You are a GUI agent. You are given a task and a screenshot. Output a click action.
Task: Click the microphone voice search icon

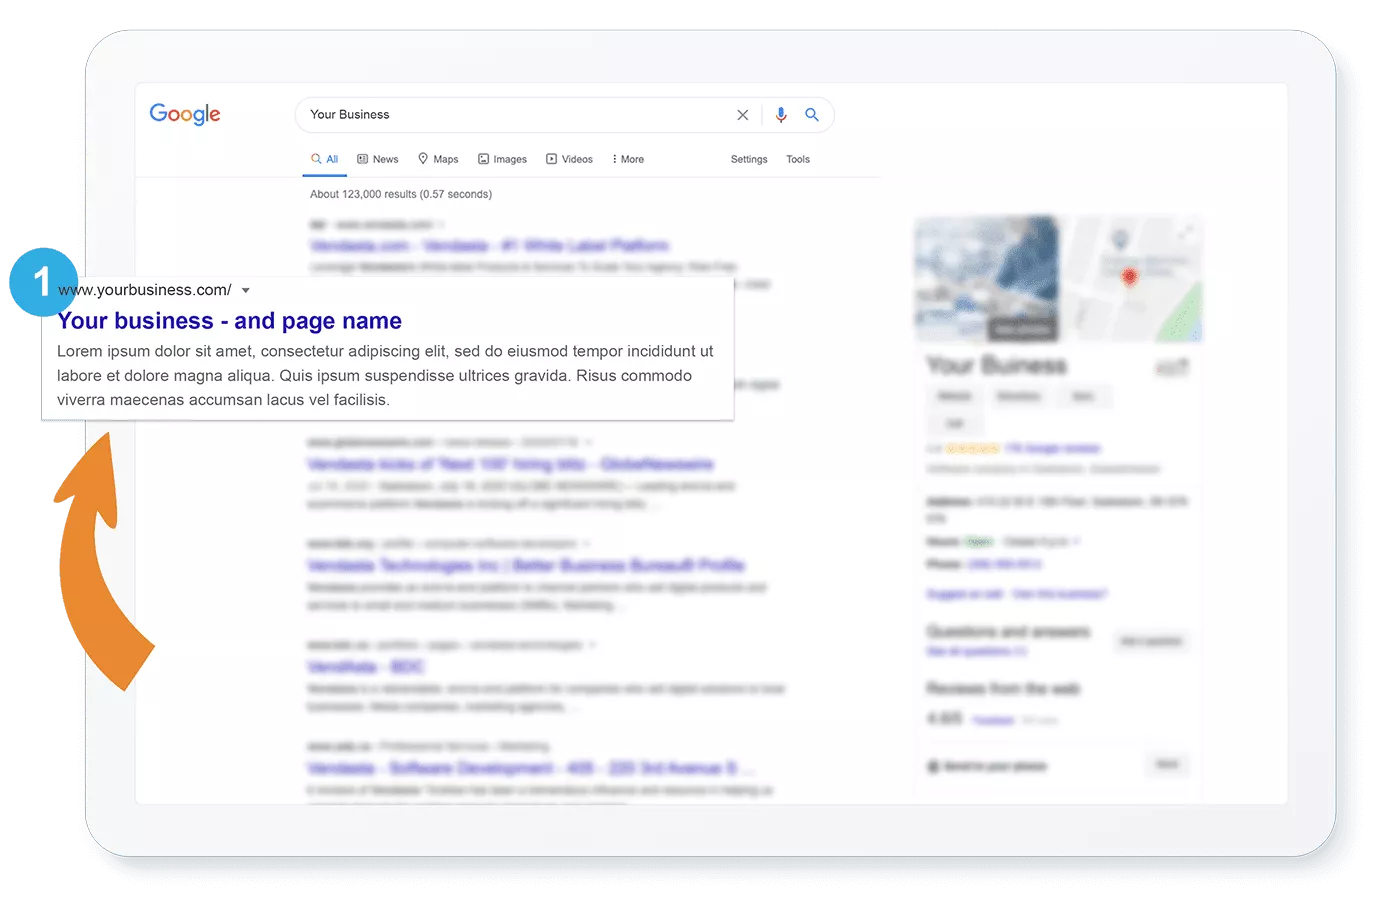[781, 115]
